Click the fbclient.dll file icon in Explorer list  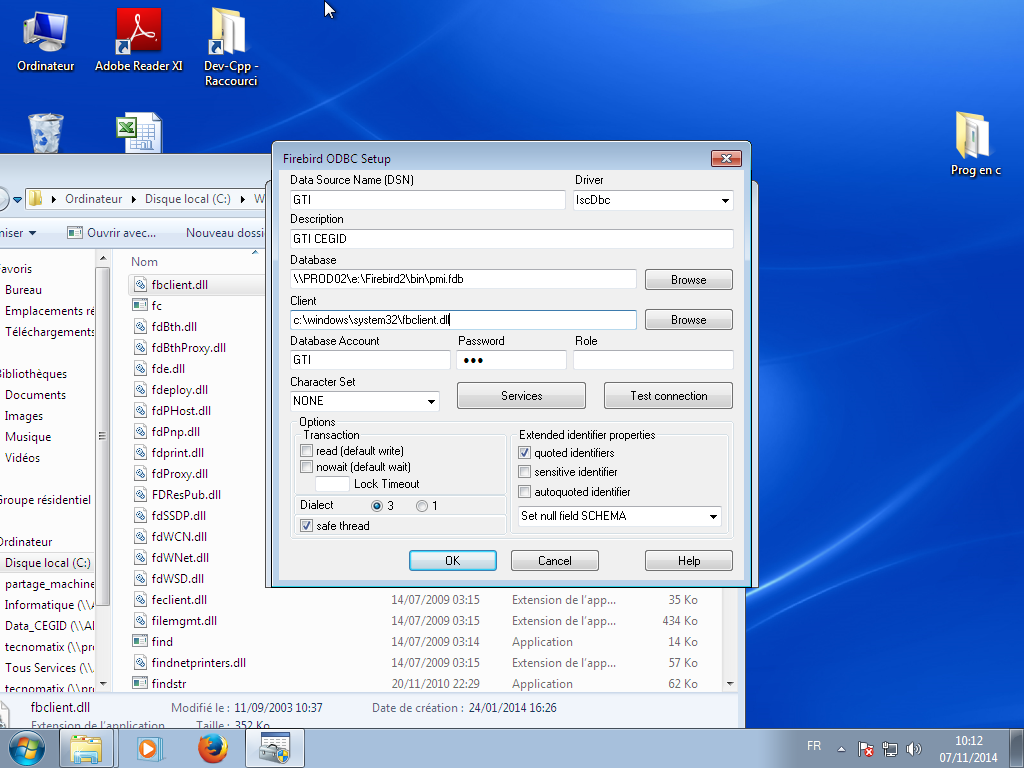click(x=140, y=285)
